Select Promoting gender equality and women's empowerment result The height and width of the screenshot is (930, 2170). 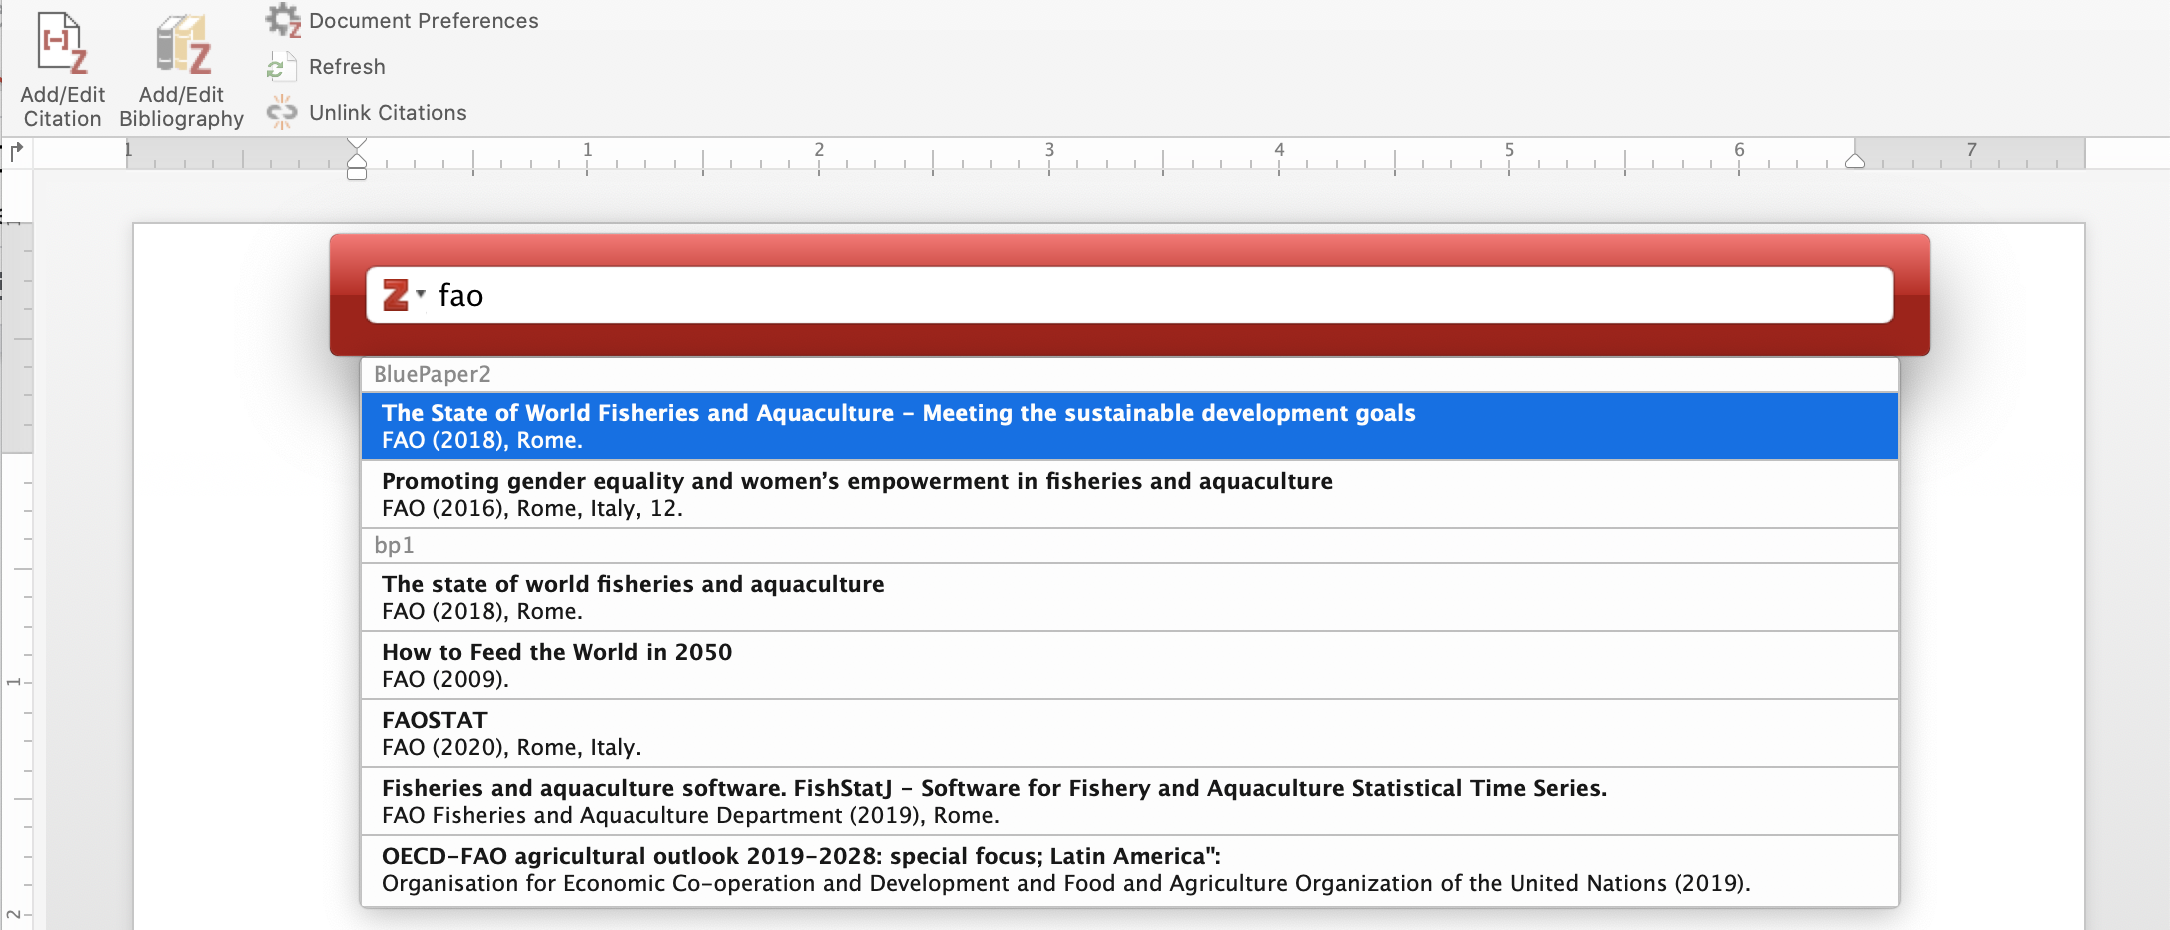click(x=1130, y=494)
